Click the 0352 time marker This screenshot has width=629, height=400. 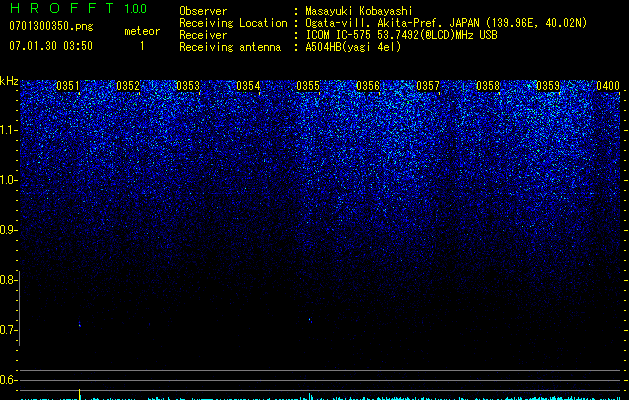pos(128,86)
